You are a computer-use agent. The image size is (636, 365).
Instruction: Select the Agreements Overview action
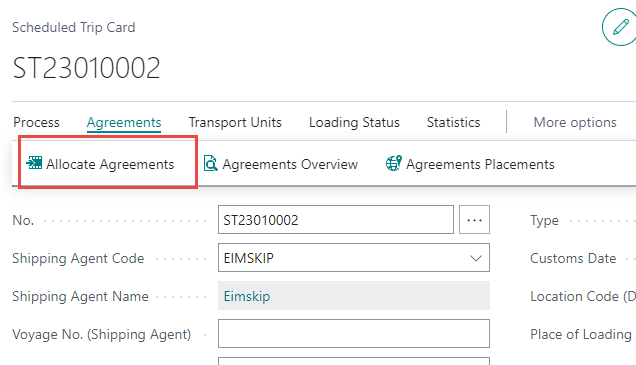click(x=281, y=164)
